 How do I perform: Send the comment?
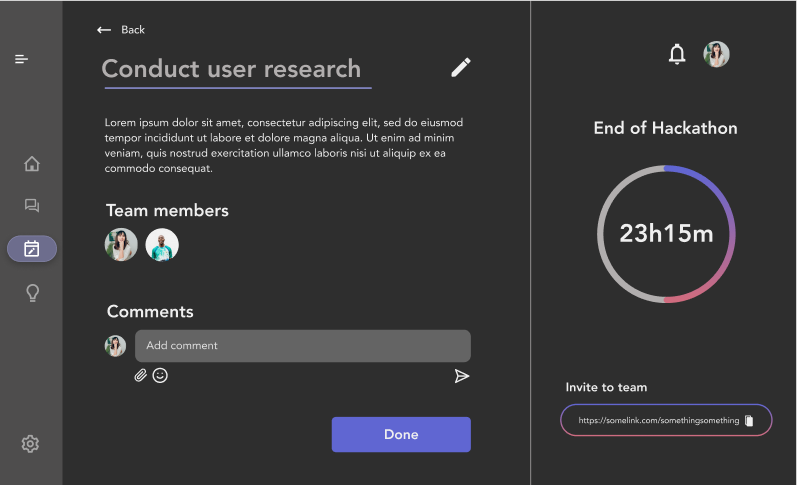coord(461,376)
